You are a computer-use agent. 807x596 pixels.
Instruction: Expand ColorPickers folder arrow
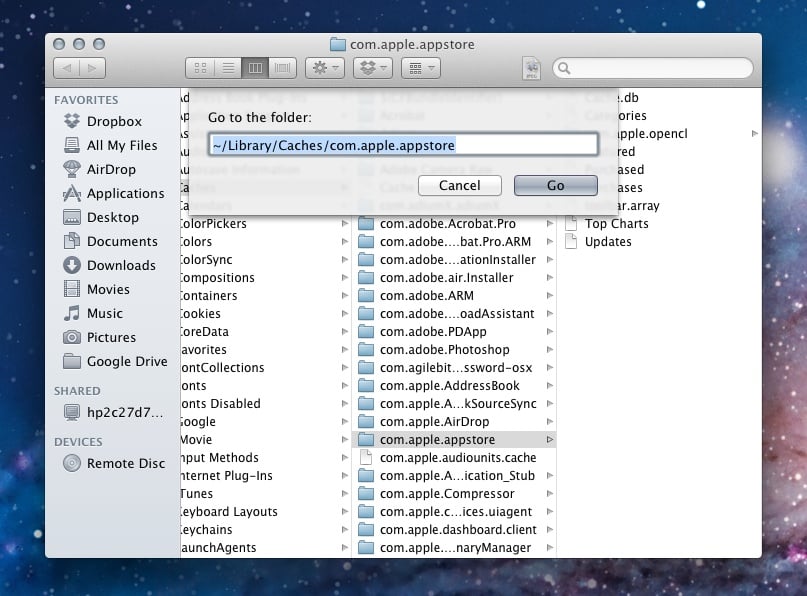[344, 223]
